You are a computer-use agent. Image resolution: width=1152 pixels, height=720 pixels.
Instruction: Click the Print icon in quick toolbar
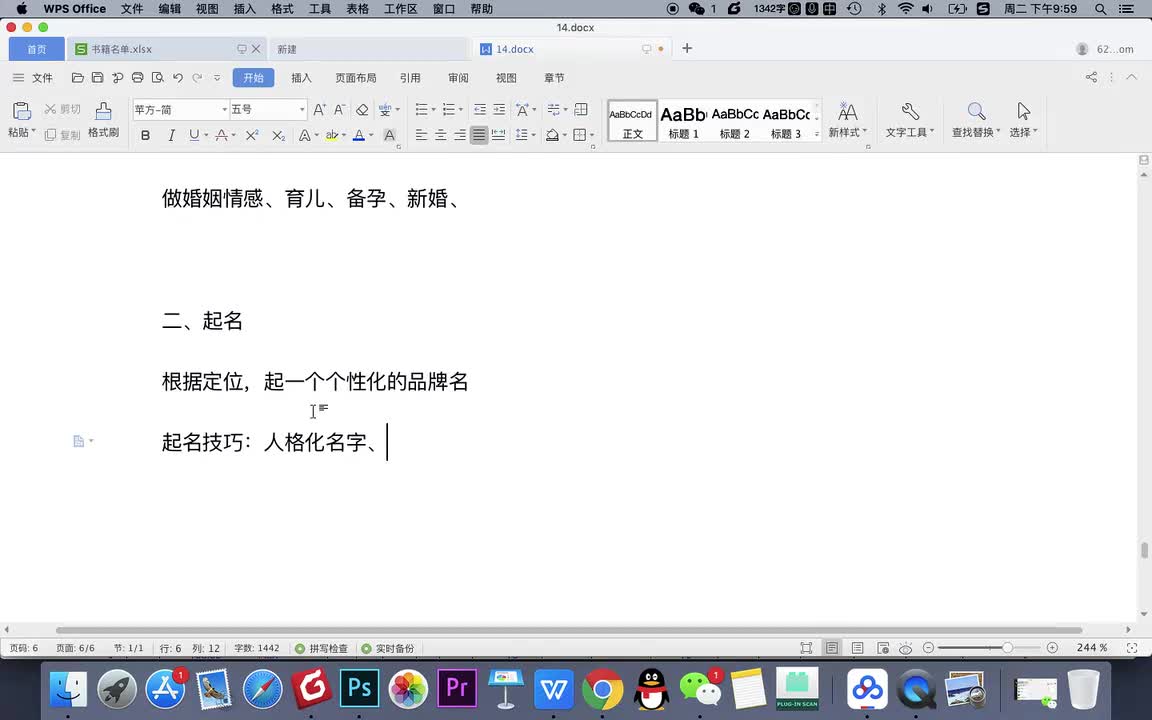coord(137,78)
